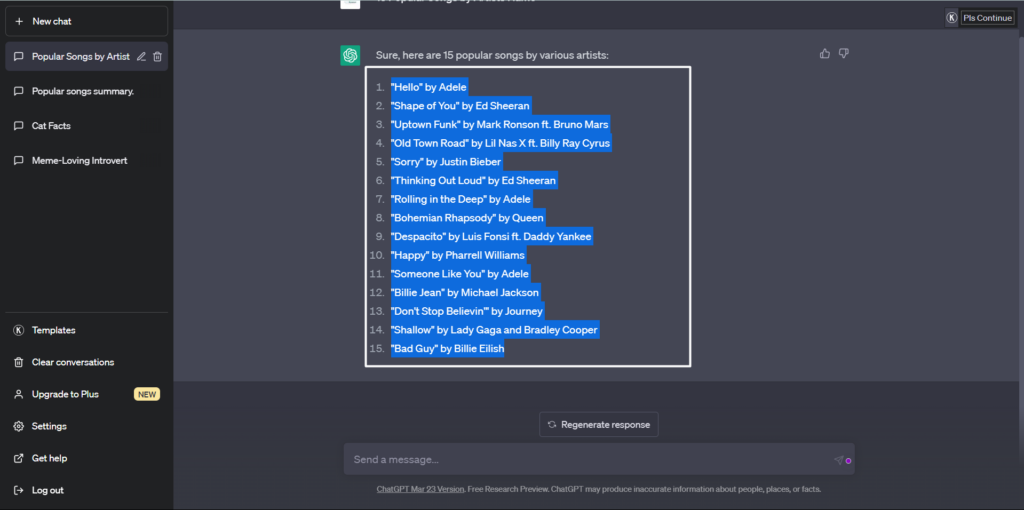Click the "Happy" by Pharrell Williams line
The height and width of the screenshot is (510, 1024).
coord(458,255)
